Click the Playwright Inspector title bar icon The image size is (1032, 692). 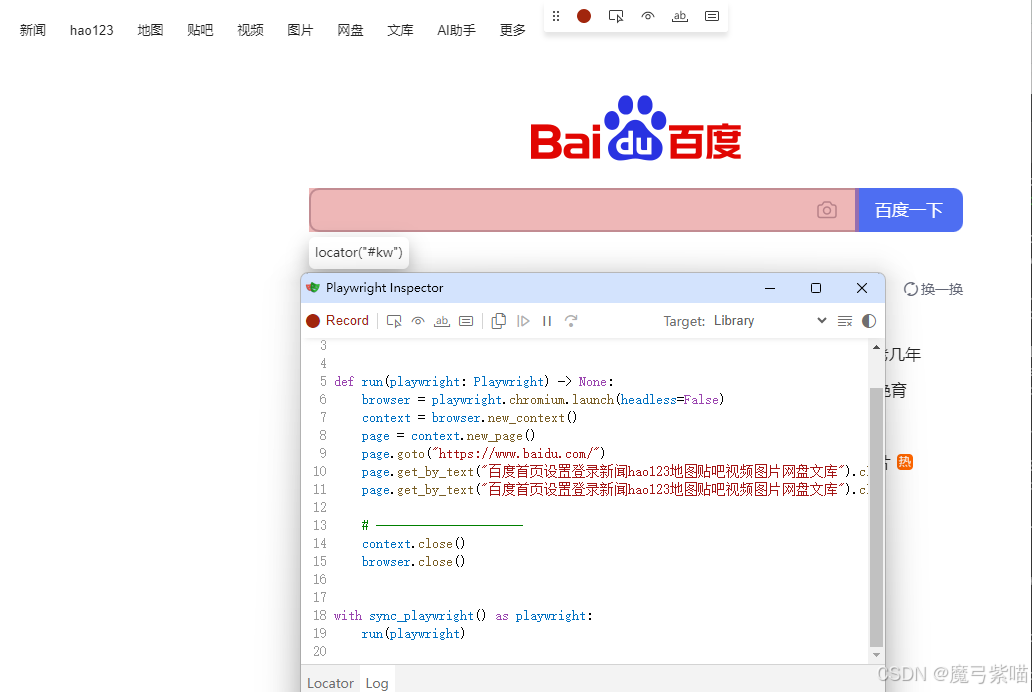click(313, 288)
